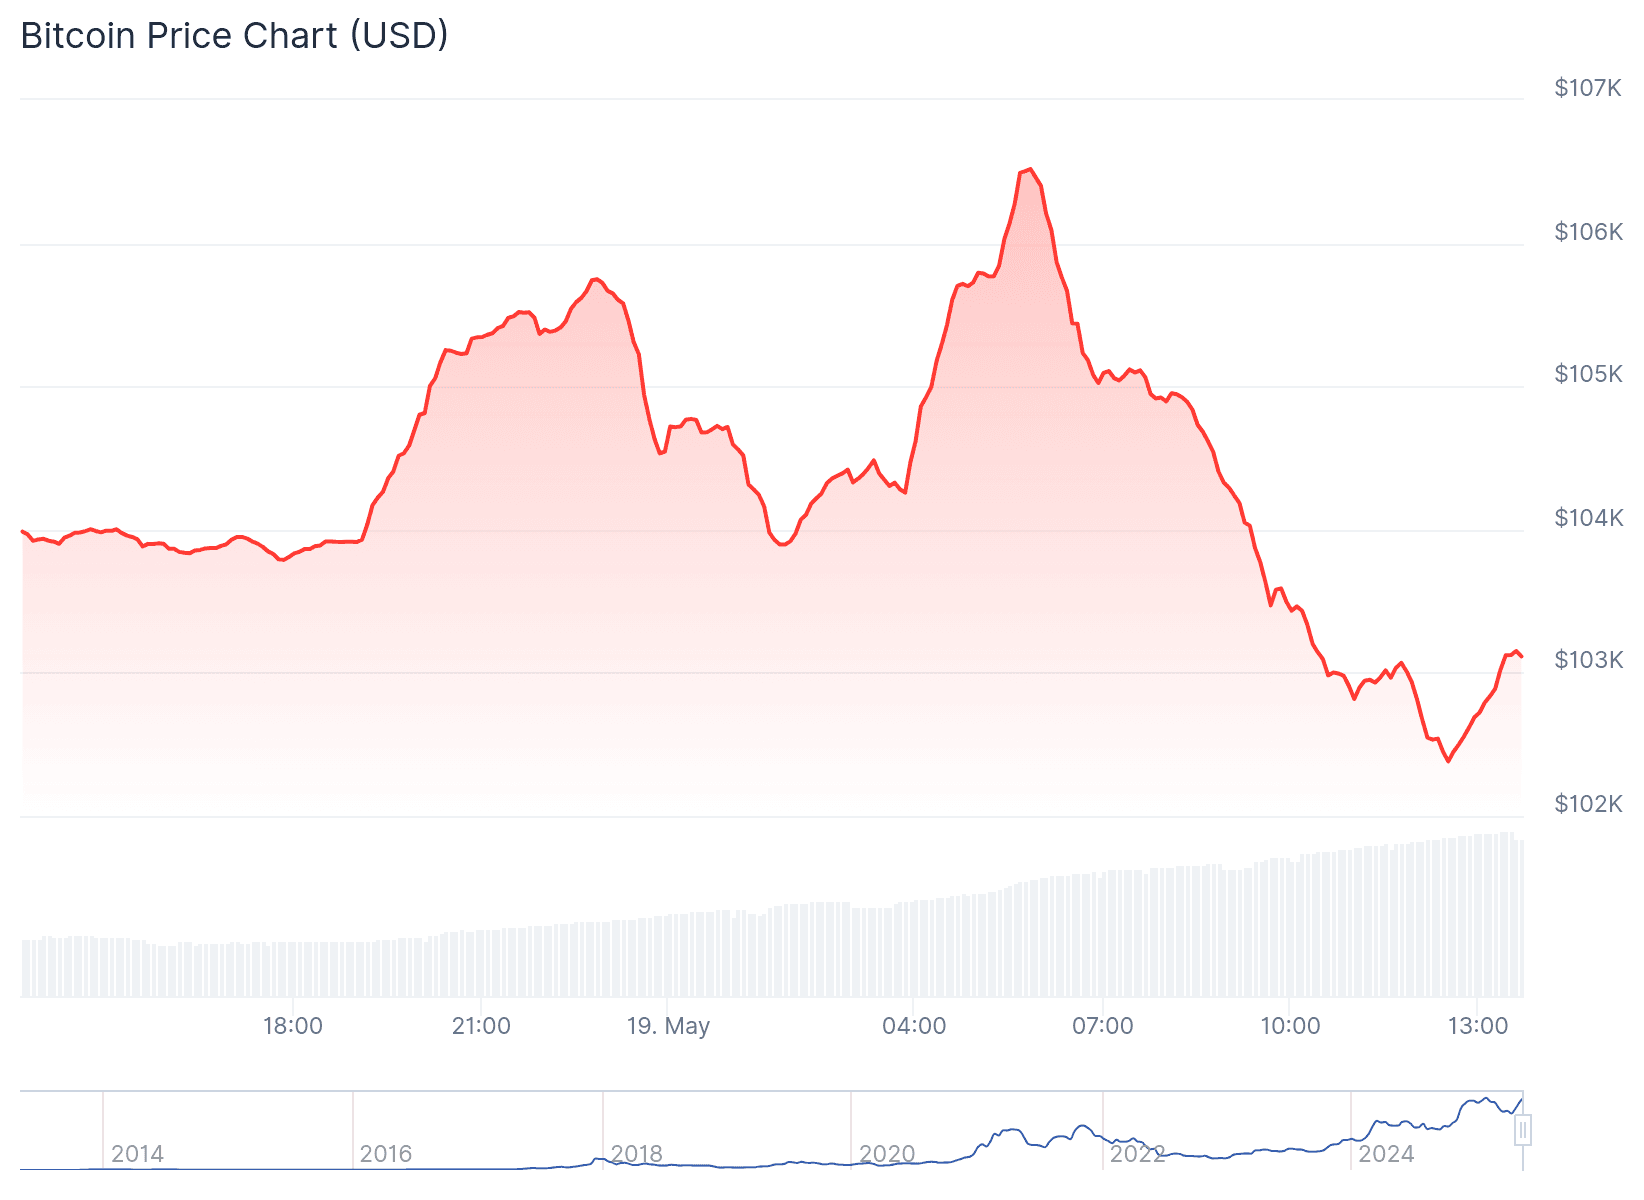Click the 07:00 x-axis time label
This screenshot has height=1200, width=1644.
pyautogui.click(x=1102, y=1026)
